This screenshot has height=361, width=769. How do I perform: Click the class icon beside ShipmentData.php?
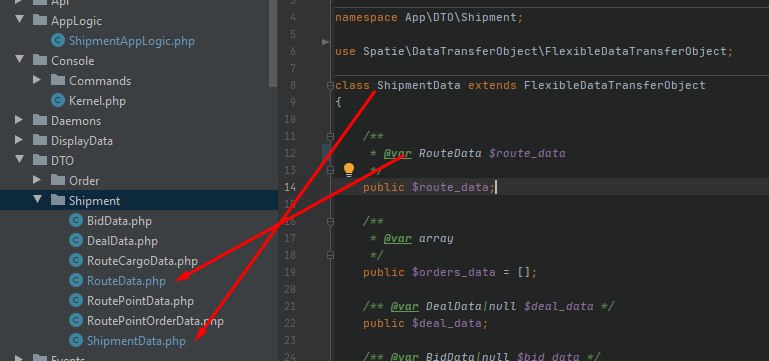pyautogui.click(x=76, y=340)
